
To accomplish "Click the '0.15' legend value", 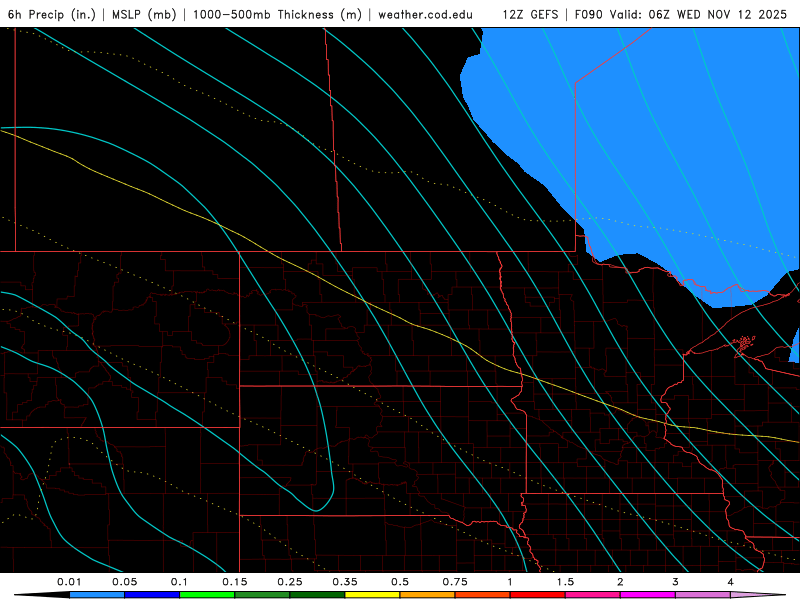I will [x=235, y=582].
